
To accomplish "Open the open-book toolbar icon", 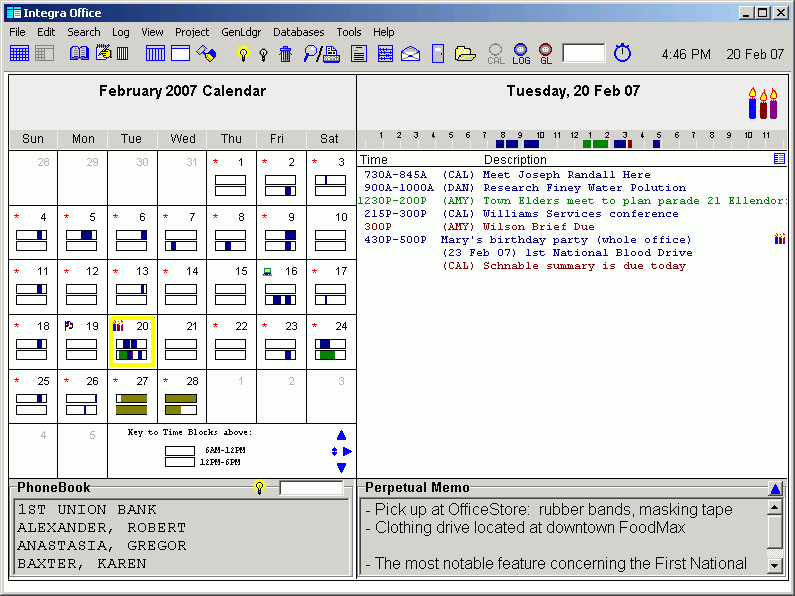I will (79, 53).
